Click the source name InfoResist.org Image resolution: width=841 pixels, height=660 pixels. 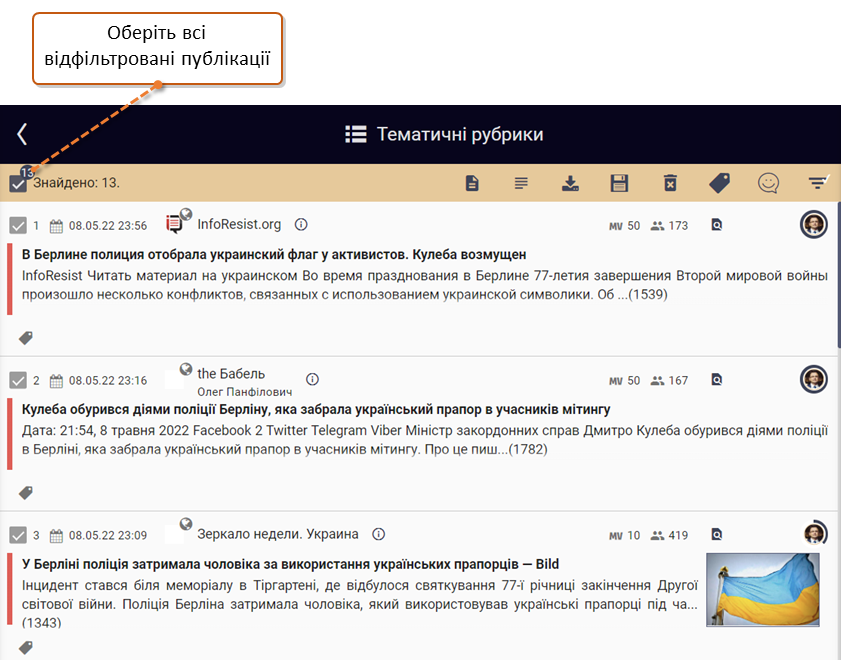coord(239,224)
